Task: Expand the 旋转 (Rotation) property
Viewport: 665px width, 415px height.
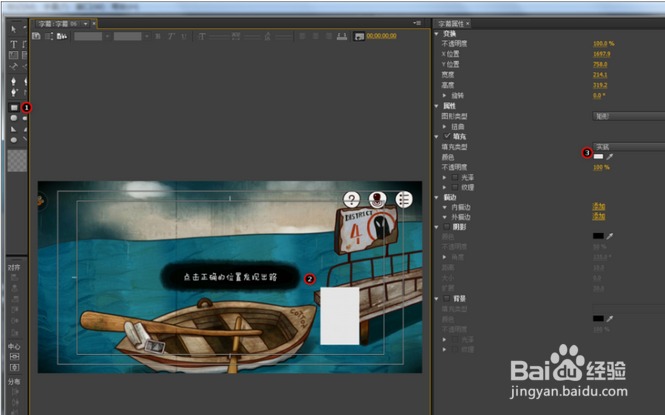Action: (x=444, y=95)
